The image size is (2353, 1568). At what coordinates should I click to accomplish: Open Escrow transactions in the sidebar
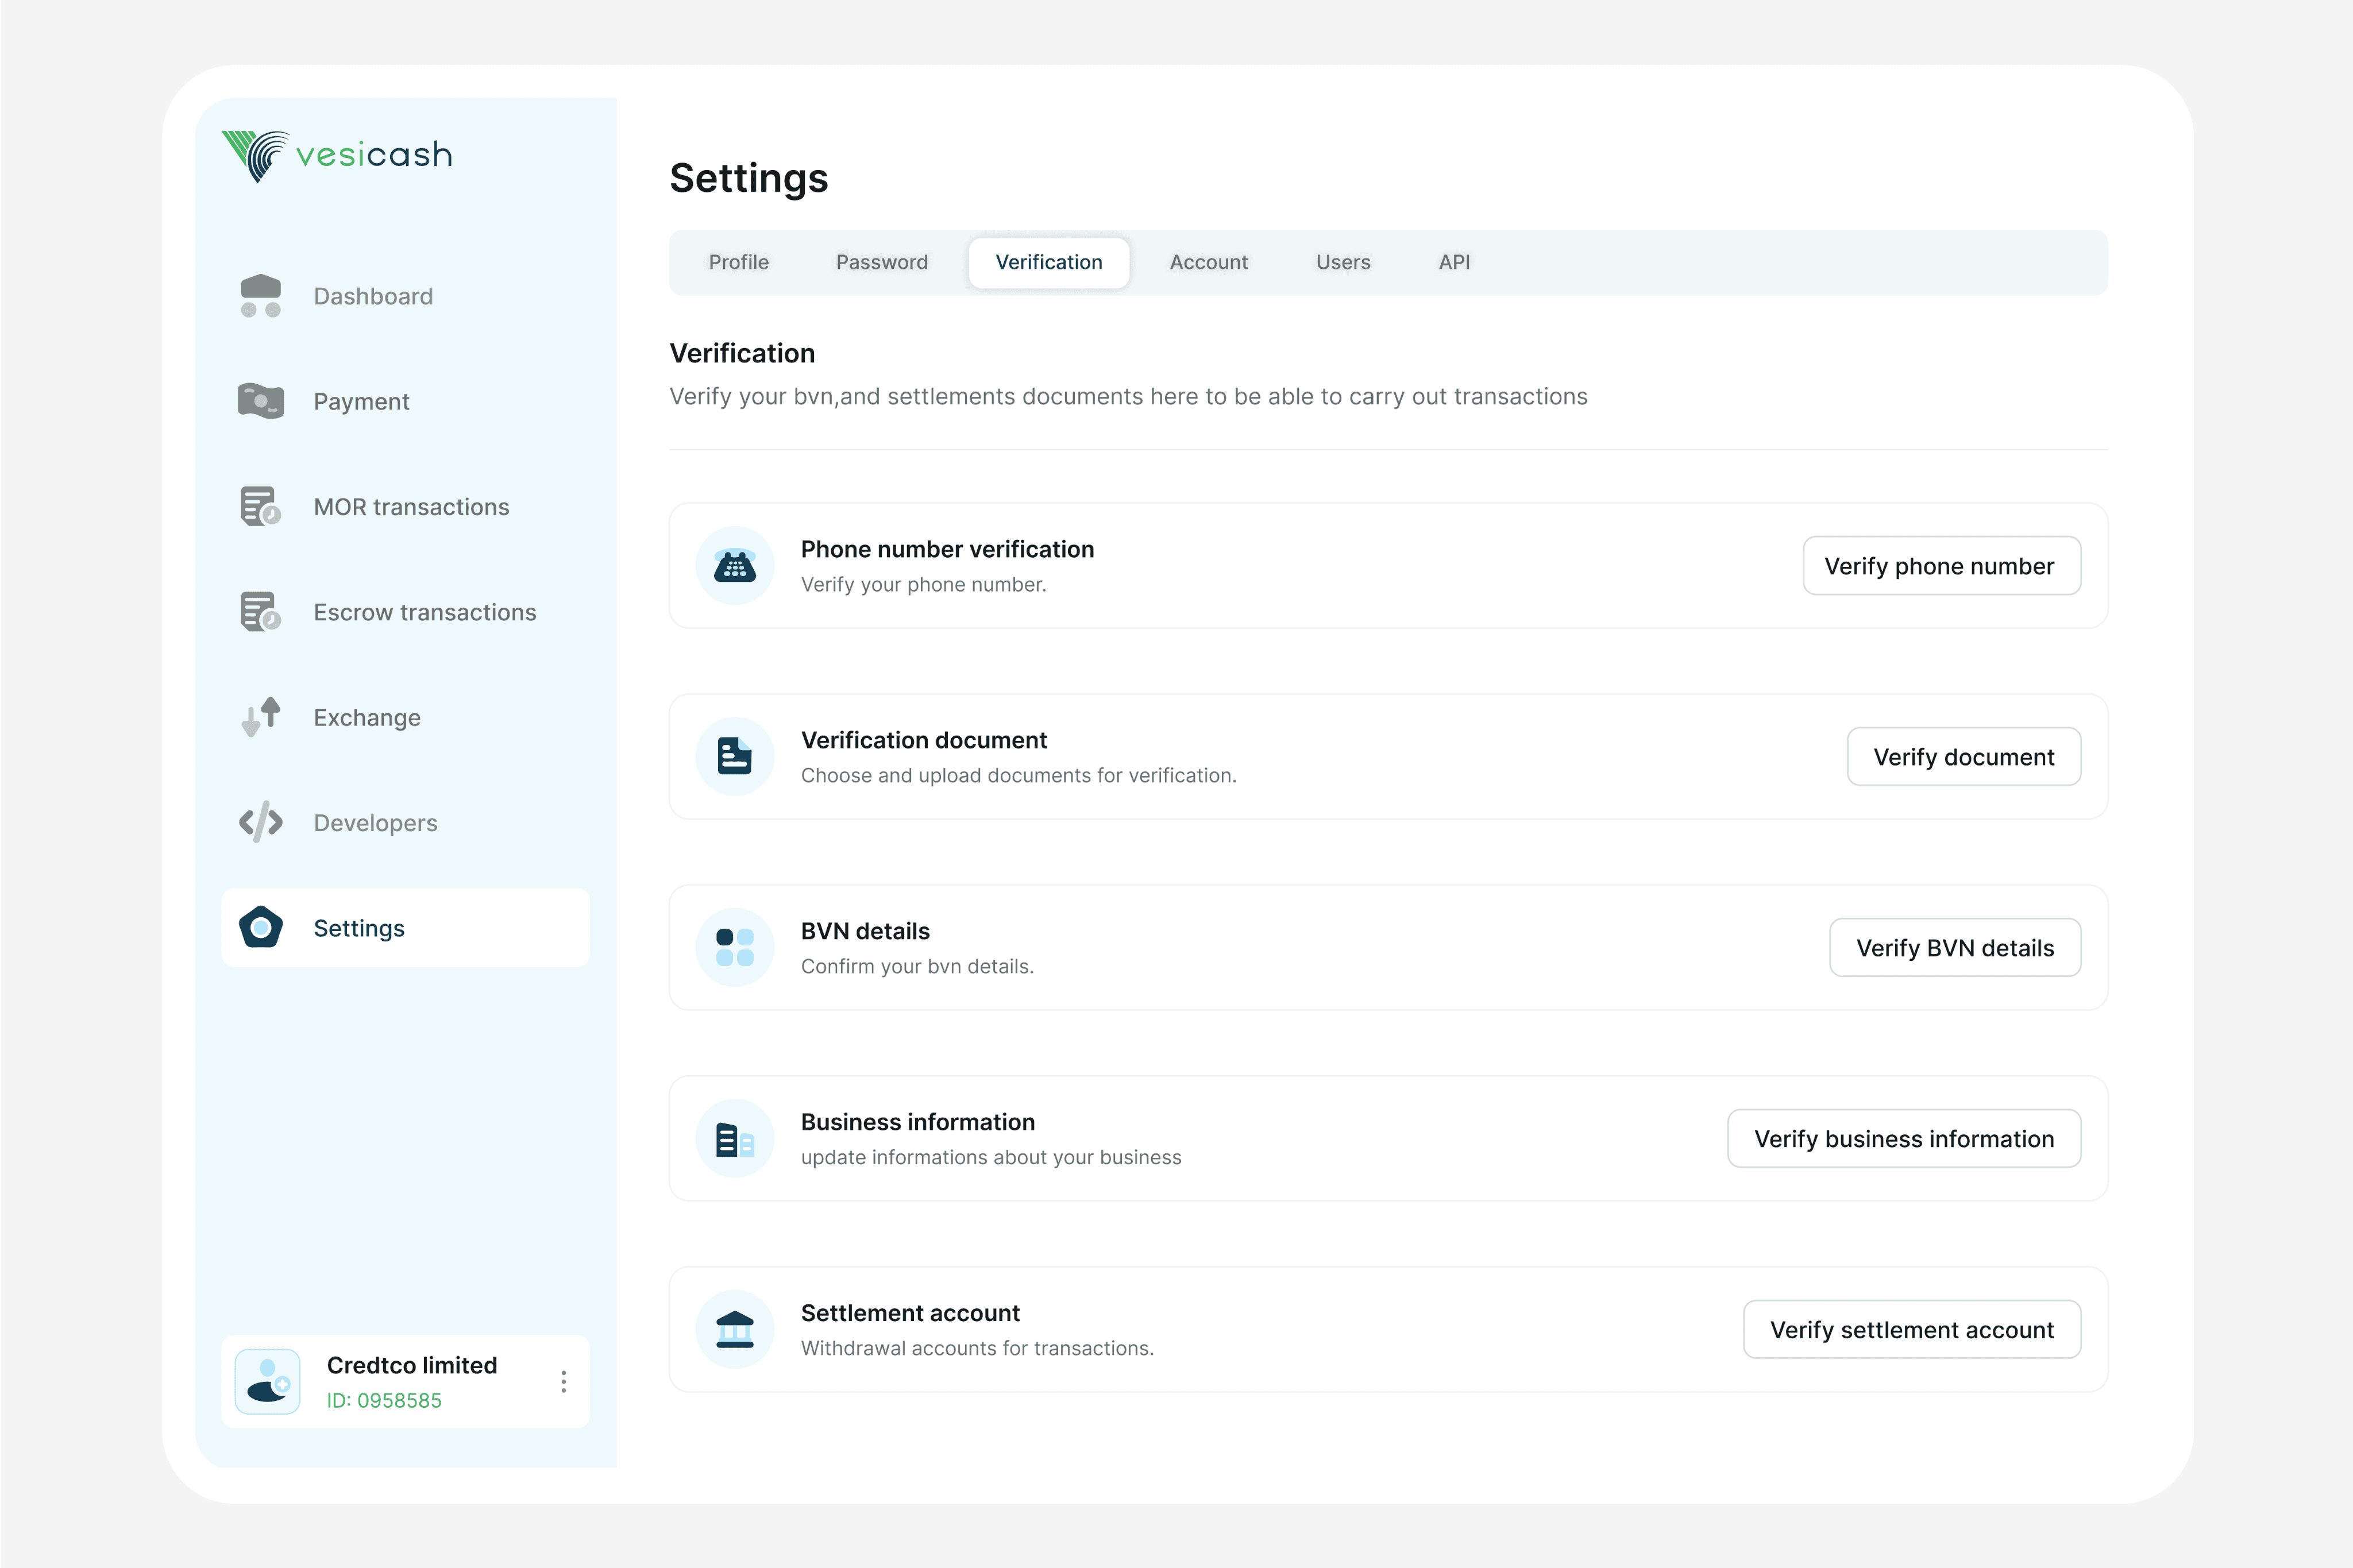click(x=424, y=612)
